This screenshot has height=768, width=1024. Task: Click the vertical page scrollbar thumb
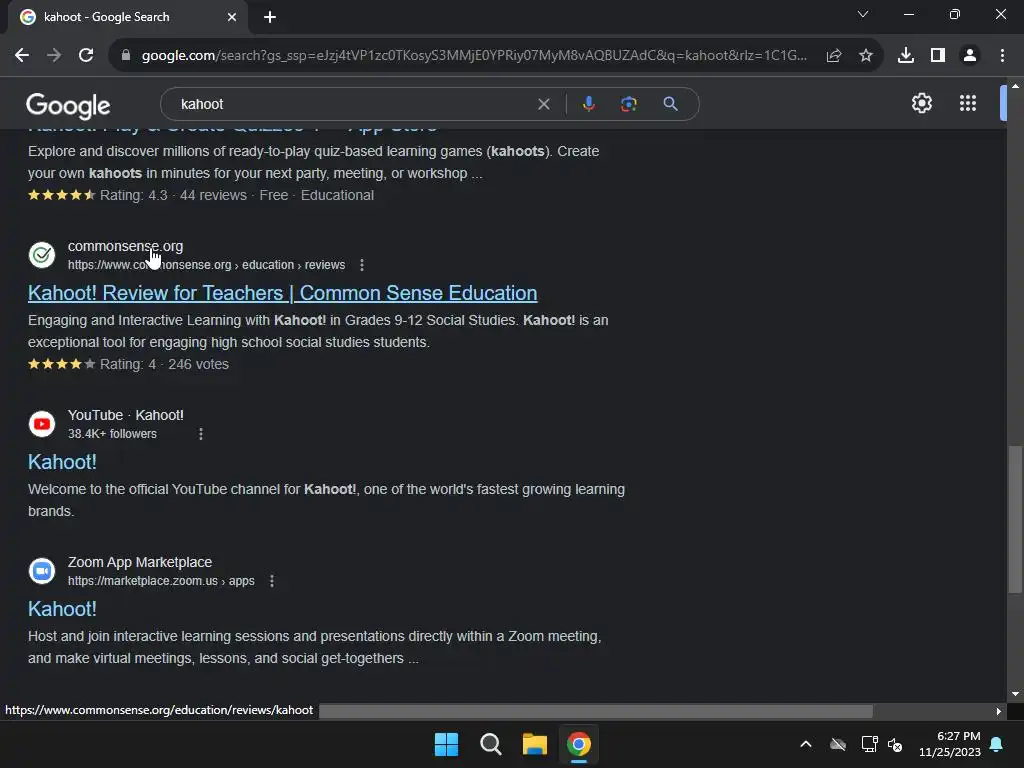click(x=1015, y=519)
